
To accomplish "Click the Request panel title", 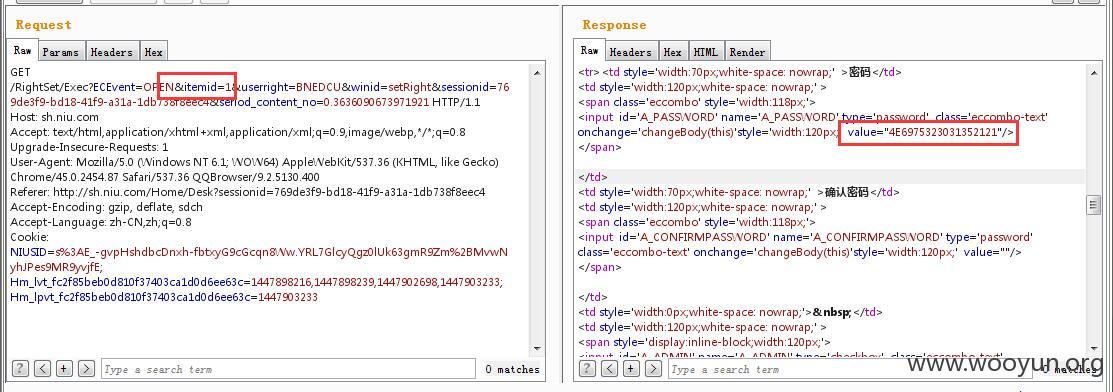I will tap(43, 25).
